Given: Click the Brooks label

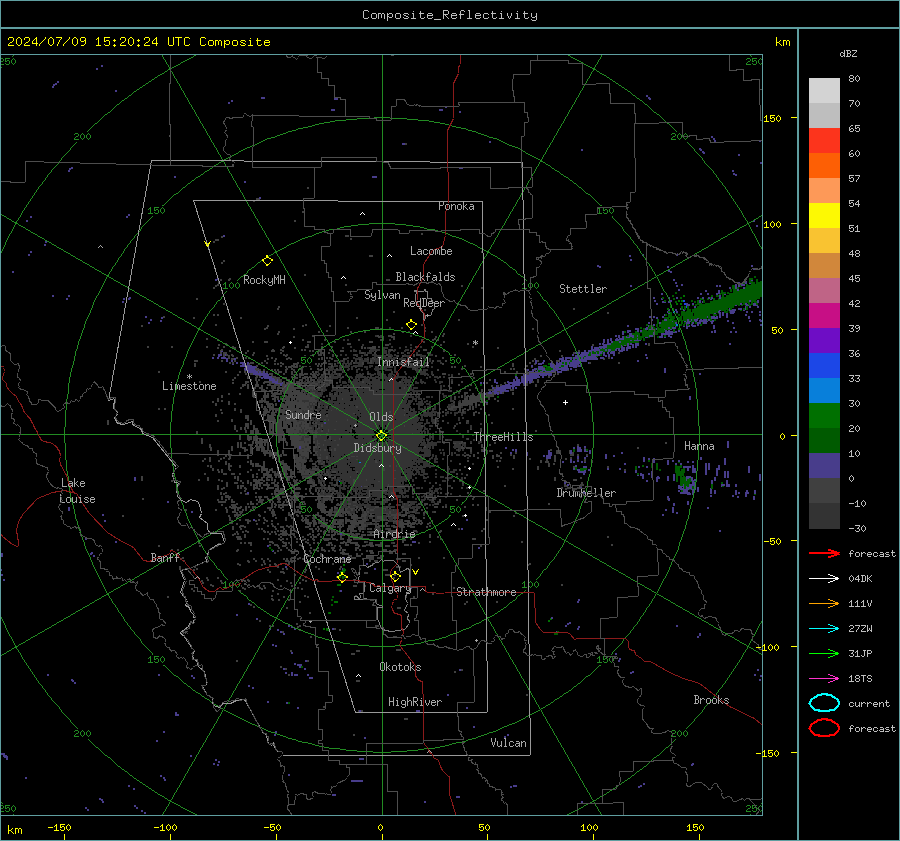Looking at the screenshot, I should (x=711, y=700).
